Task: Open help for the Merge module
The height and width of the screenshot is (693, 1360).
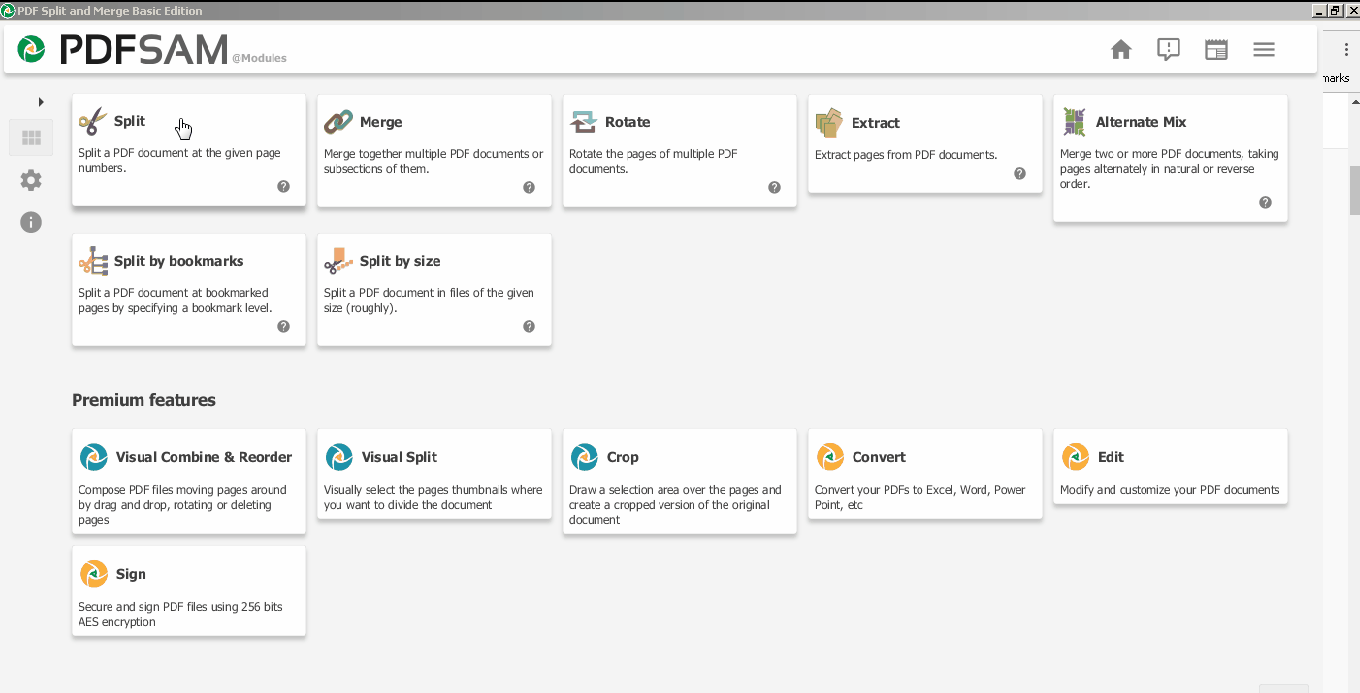Action: pos(529,187)
